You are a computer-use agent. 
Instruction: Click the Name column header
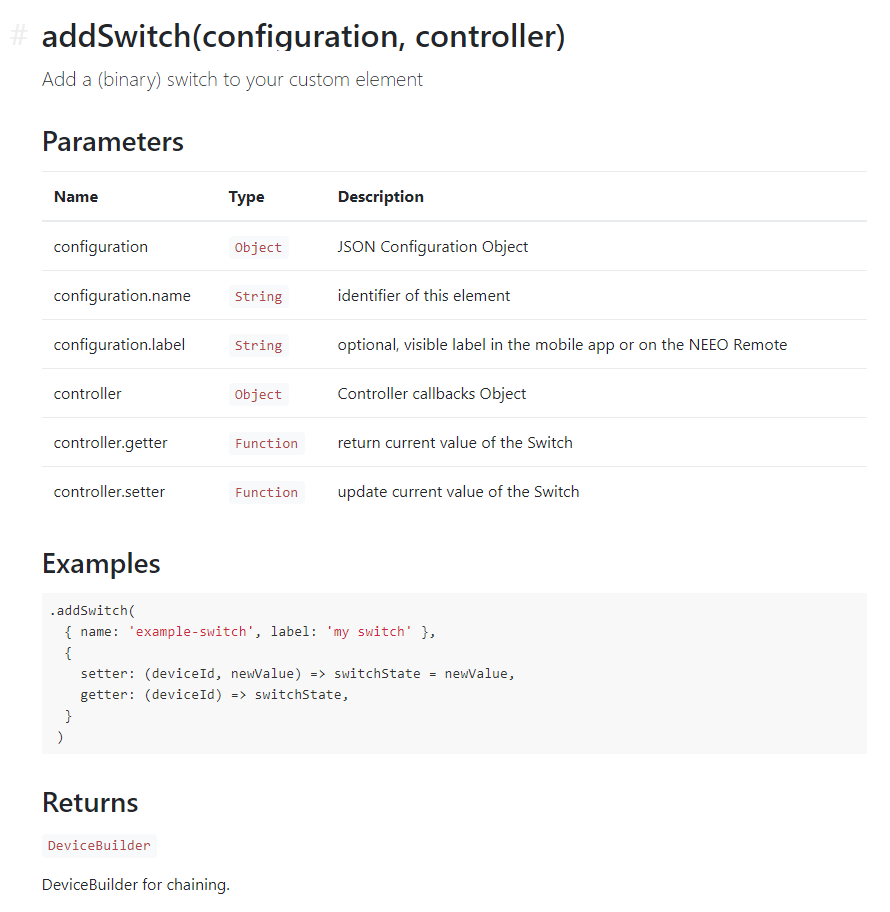point(76,197)
